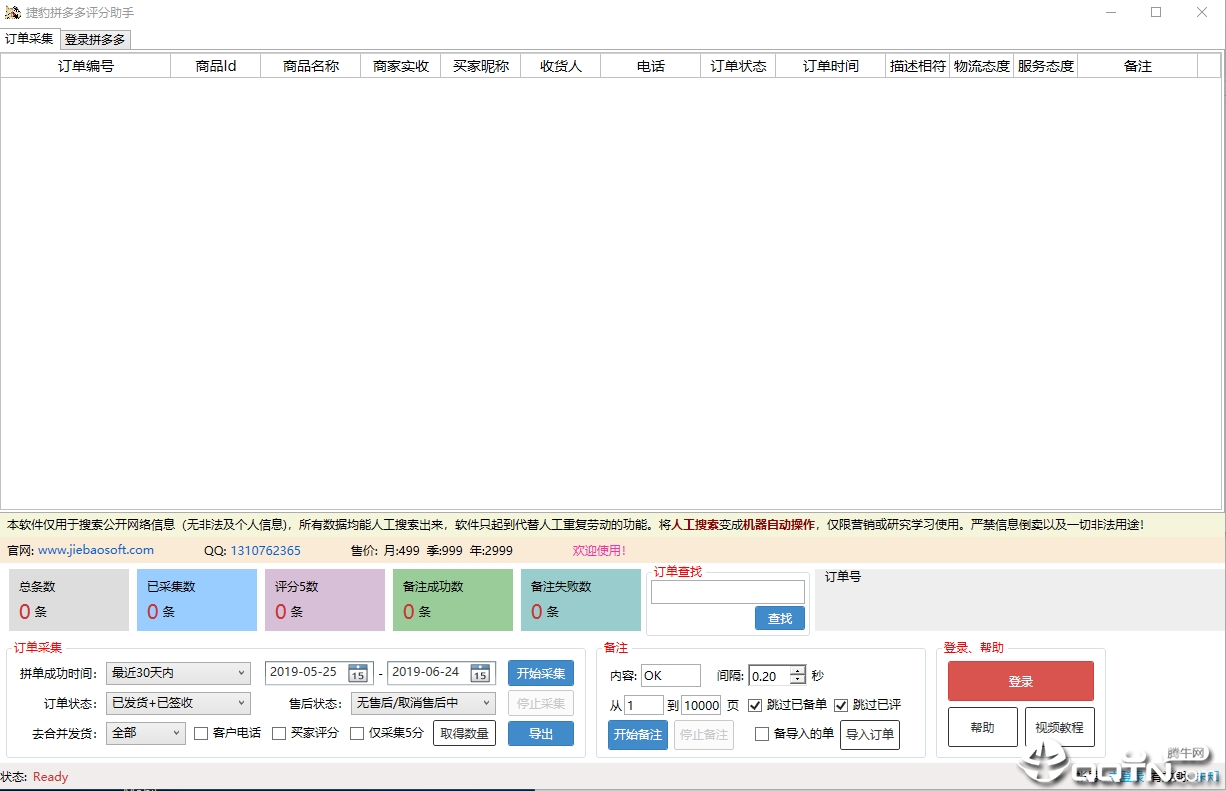Switch to 订单采集 tab
Screen dimensions: 1226x791
[29, 39]
